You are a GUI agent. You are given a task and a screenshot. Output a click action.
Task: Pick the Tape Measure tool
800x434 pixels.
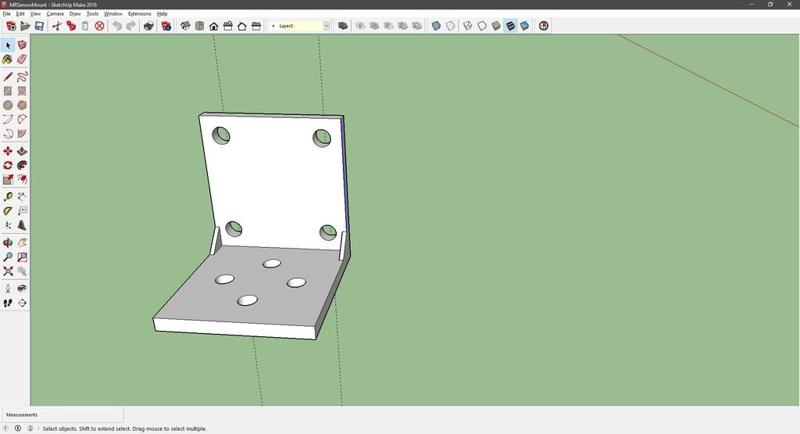point(8,197)
